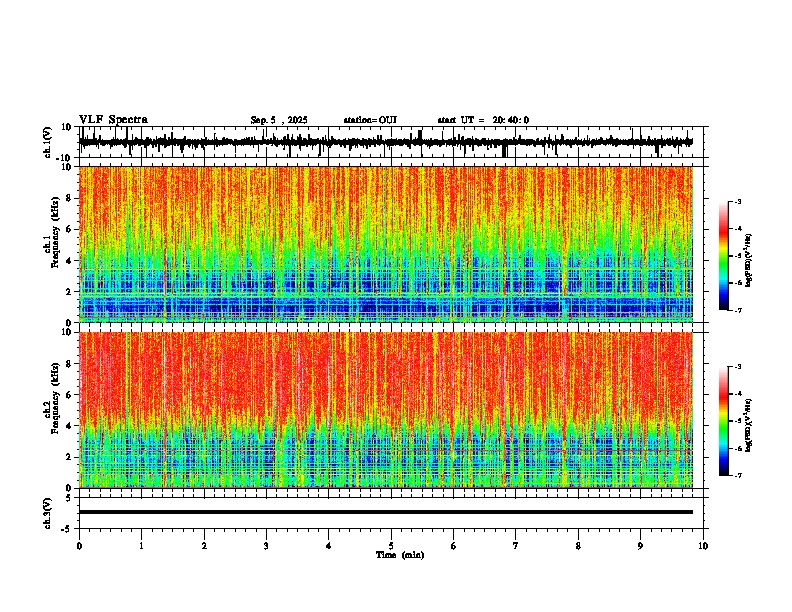Click the ch.1 spectrogram color scale bar
Image resolution: width=792 pixels, height=612 pixels.
[723, 256]
